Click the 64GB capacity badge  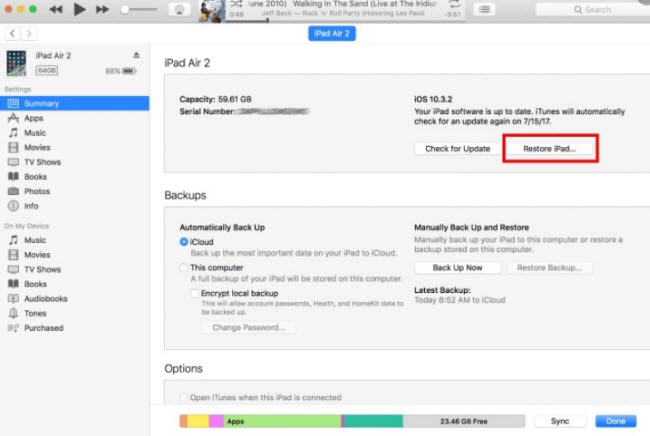(x=47, y=70)
